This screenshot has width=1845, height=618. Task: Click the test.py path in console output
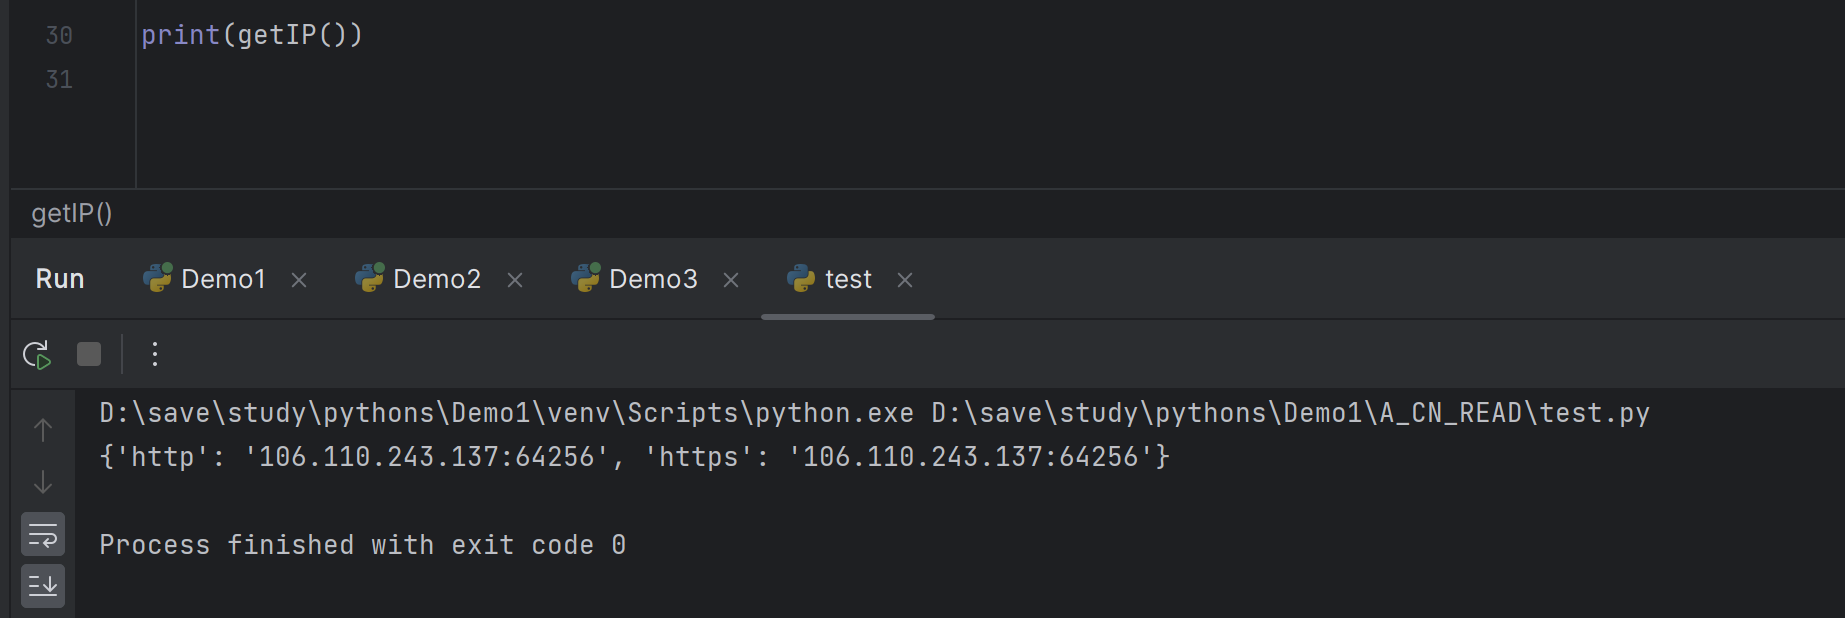tap(1290, 413)
